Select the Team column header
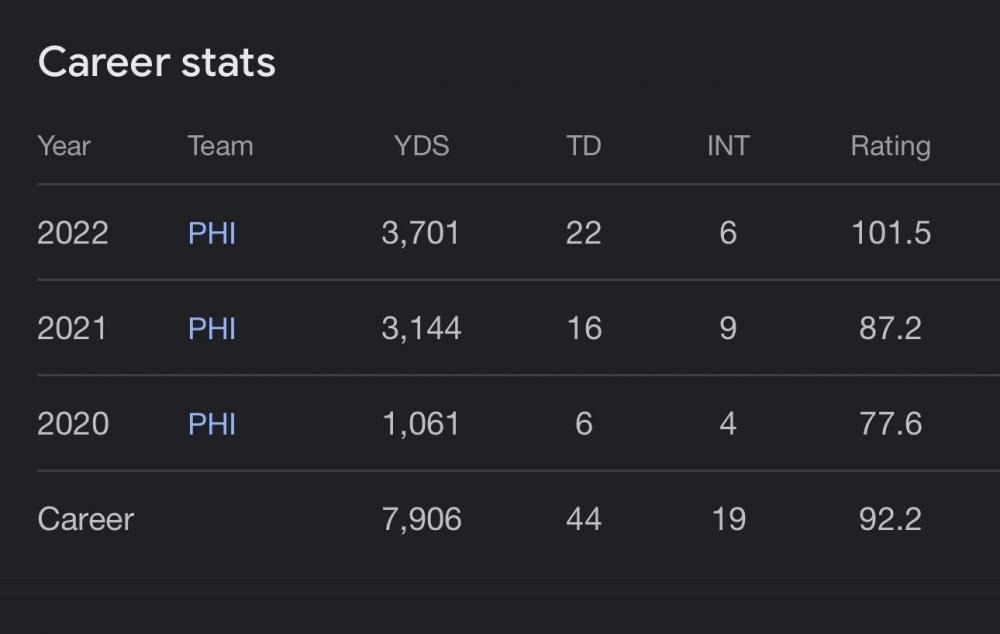The height and width of the screenshot is (634, 1000). pos(220,146)
